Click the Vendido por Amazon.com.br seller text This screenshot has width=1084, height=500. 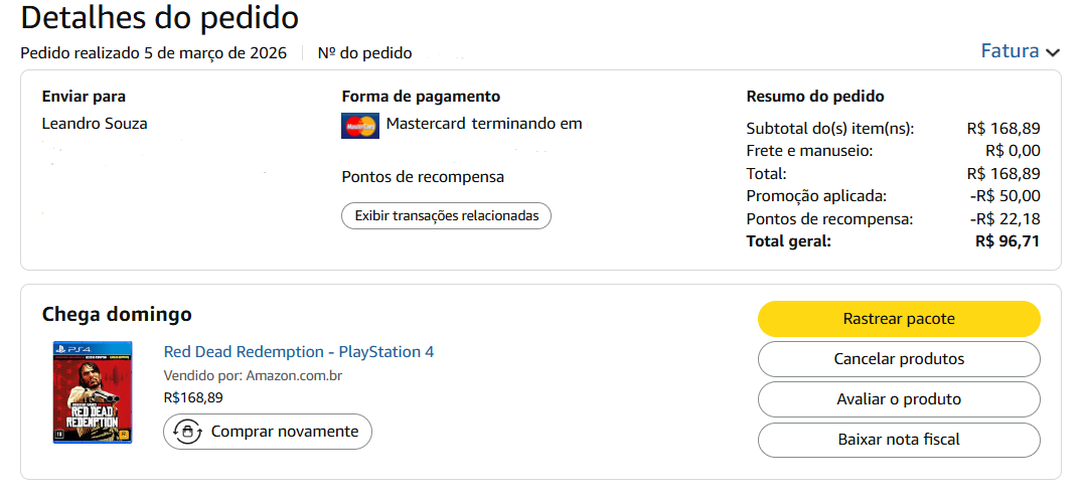(253, 376)
